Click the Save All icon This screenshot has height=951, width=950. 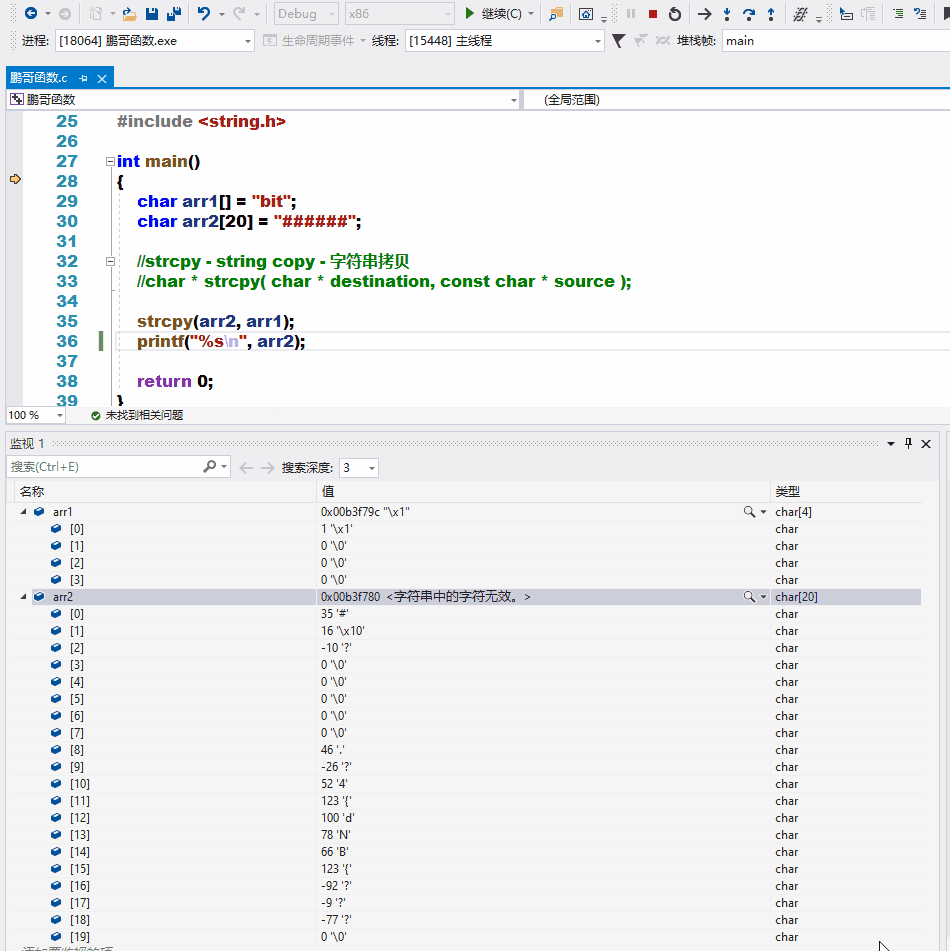click(174, 13)
